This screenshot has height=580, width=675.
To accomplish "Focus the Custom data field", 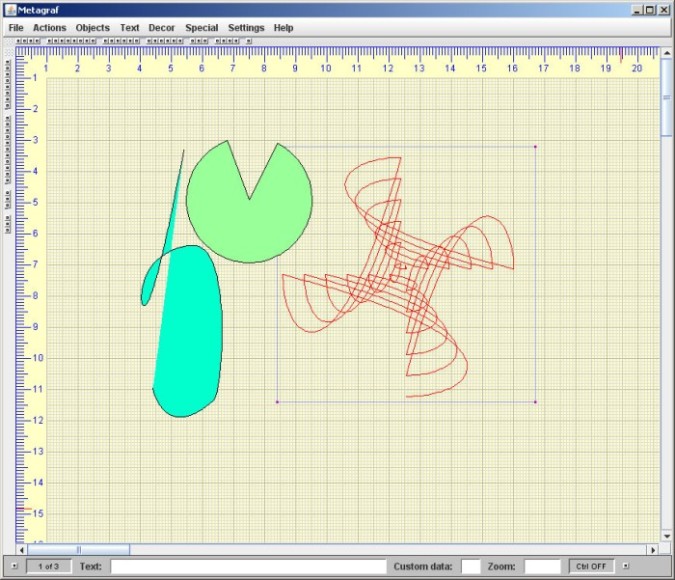I will (471, 566).
